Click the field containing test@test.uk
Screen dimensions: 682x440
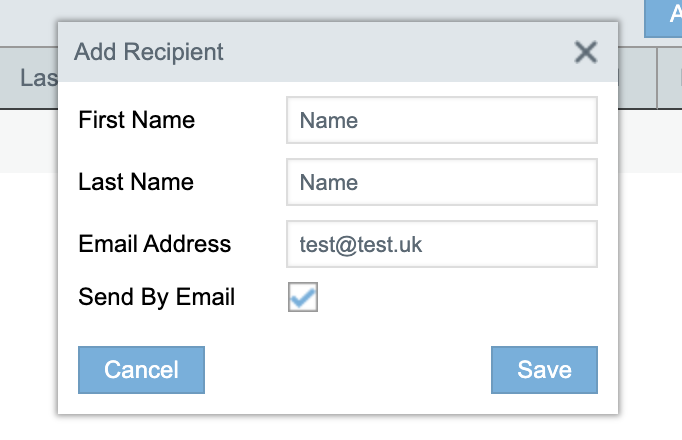tap(441, 245)
